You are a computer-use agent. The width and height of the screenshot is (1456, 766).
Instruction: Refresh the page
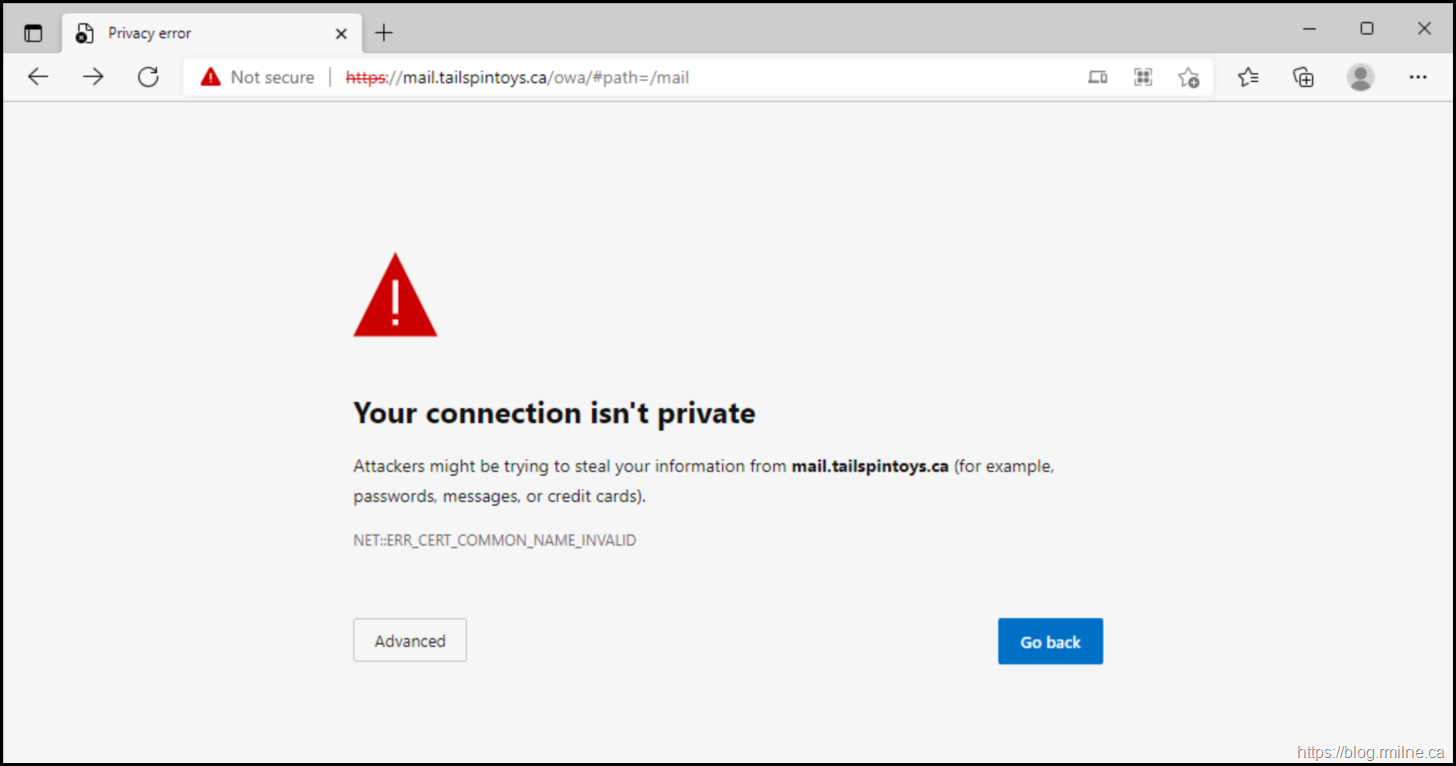(148, 77)
